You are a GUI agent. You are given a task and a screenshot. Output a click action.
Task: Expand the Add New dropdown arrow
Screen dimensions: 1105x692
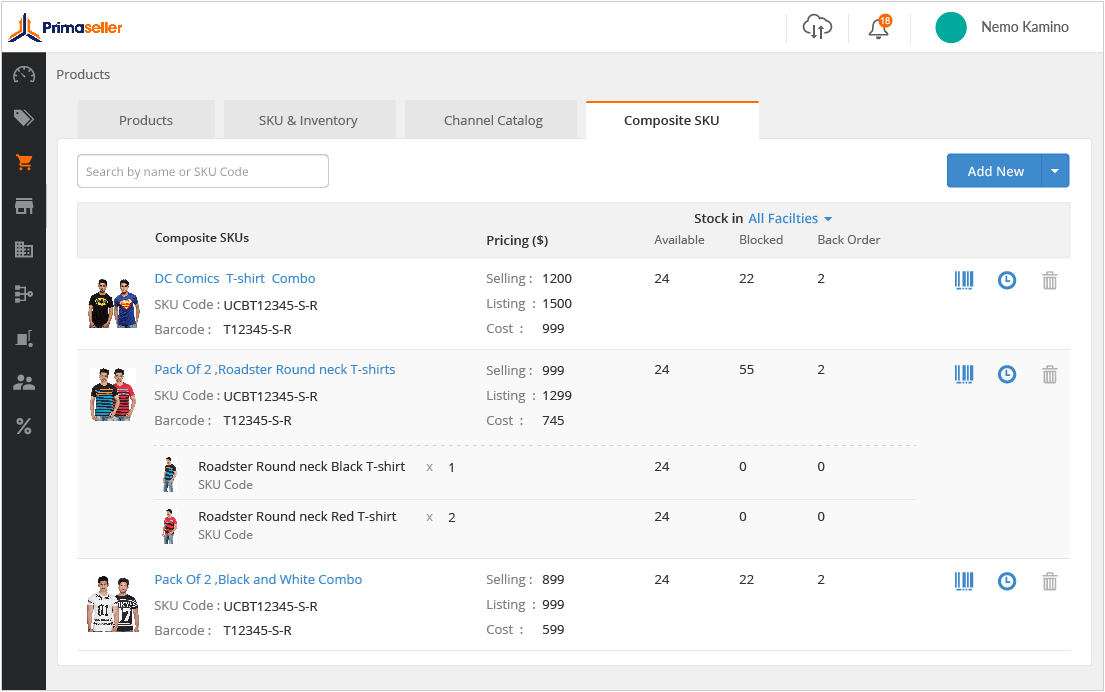coord(1055,171)
